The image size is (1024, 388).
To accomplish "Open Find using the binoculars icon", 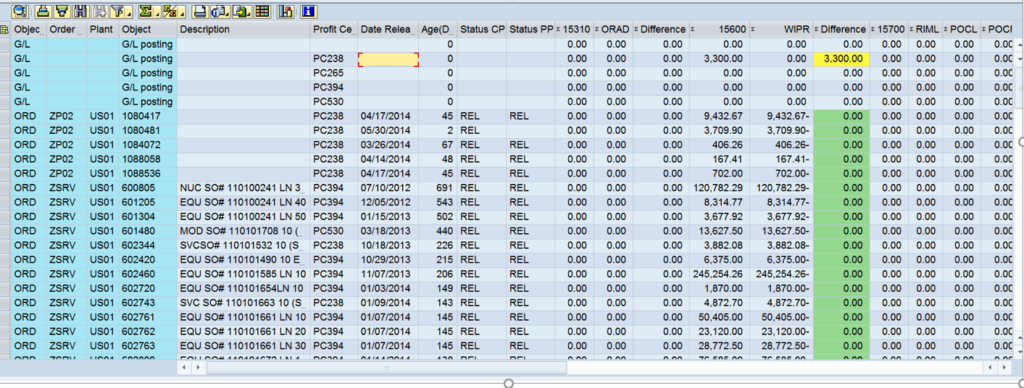I will click(x=81, y=11).
